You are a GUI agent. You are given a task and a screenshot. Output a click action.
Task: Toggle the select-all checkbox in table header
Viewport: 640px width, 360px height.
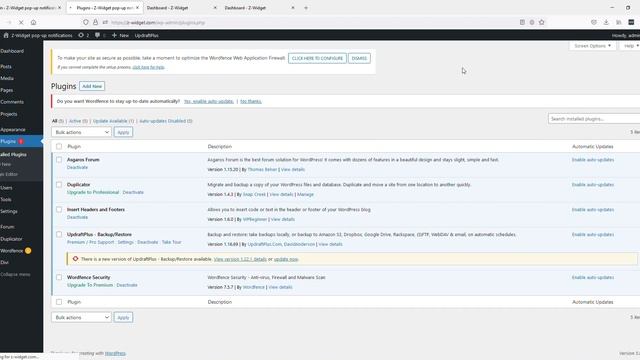tap(59, 146)
